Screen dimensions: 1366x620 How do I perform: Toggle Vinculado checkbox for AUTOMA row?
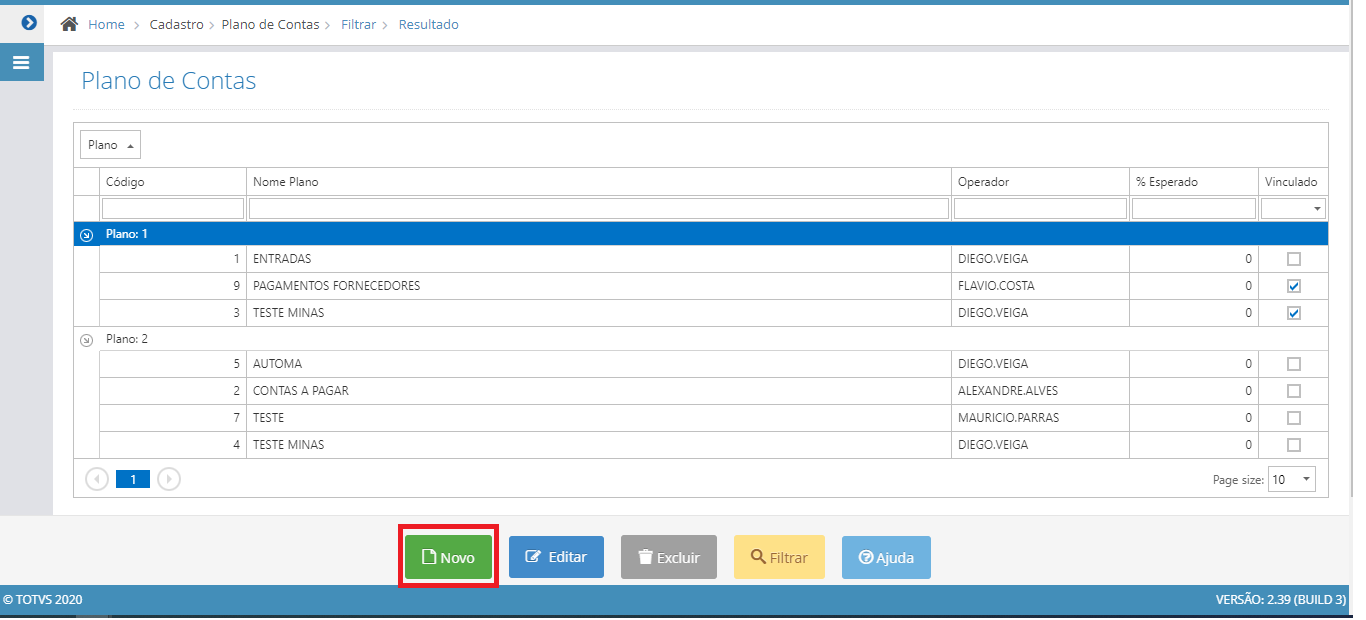coord(1294,364)
